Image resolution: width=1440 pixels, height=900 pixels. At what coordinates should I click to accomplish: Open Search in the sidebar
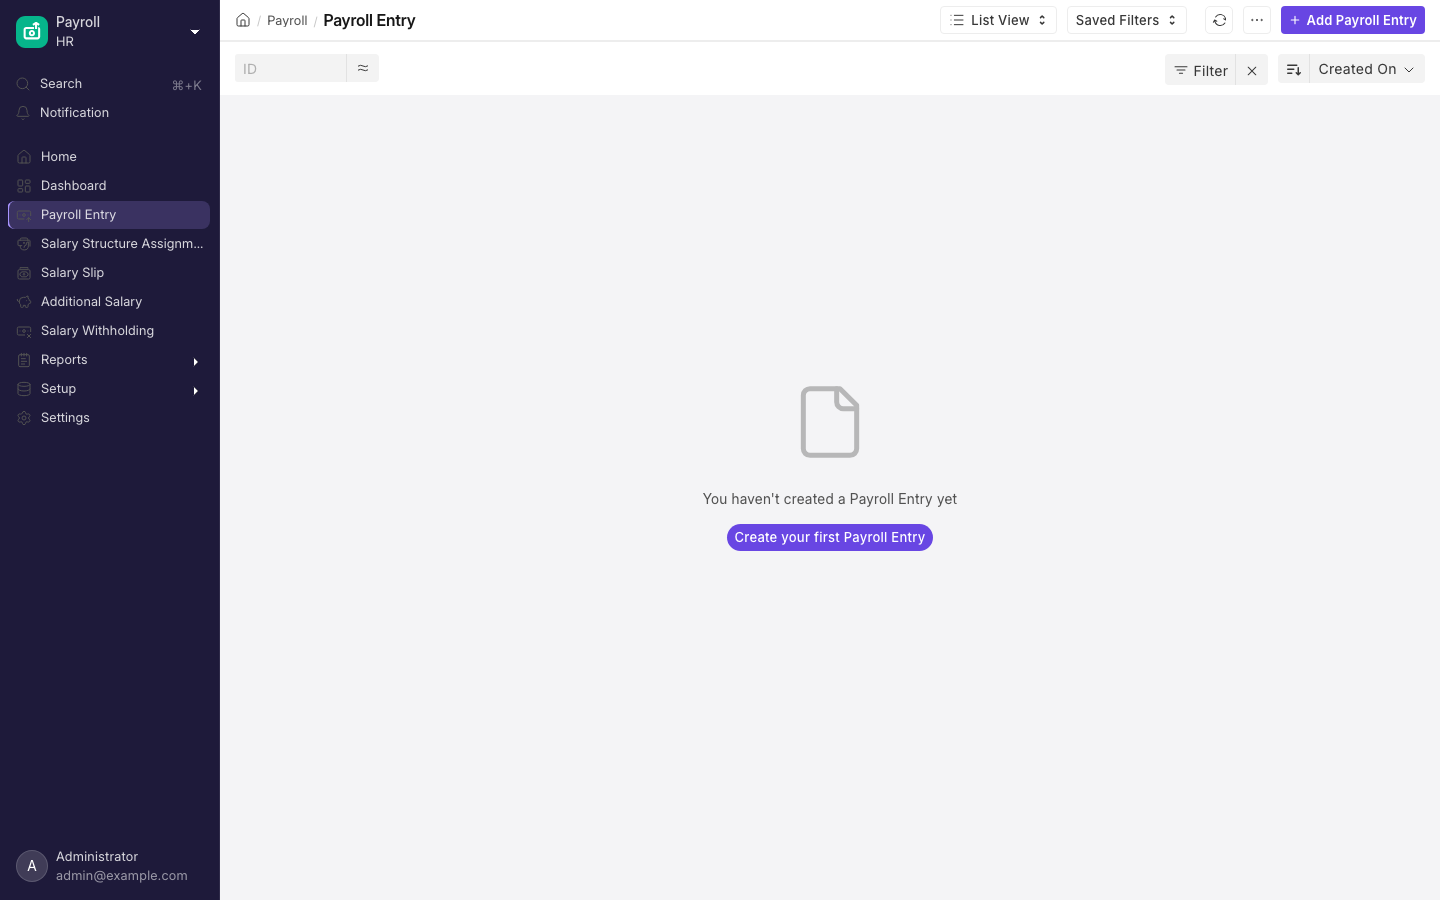click(x=110, y=84)
